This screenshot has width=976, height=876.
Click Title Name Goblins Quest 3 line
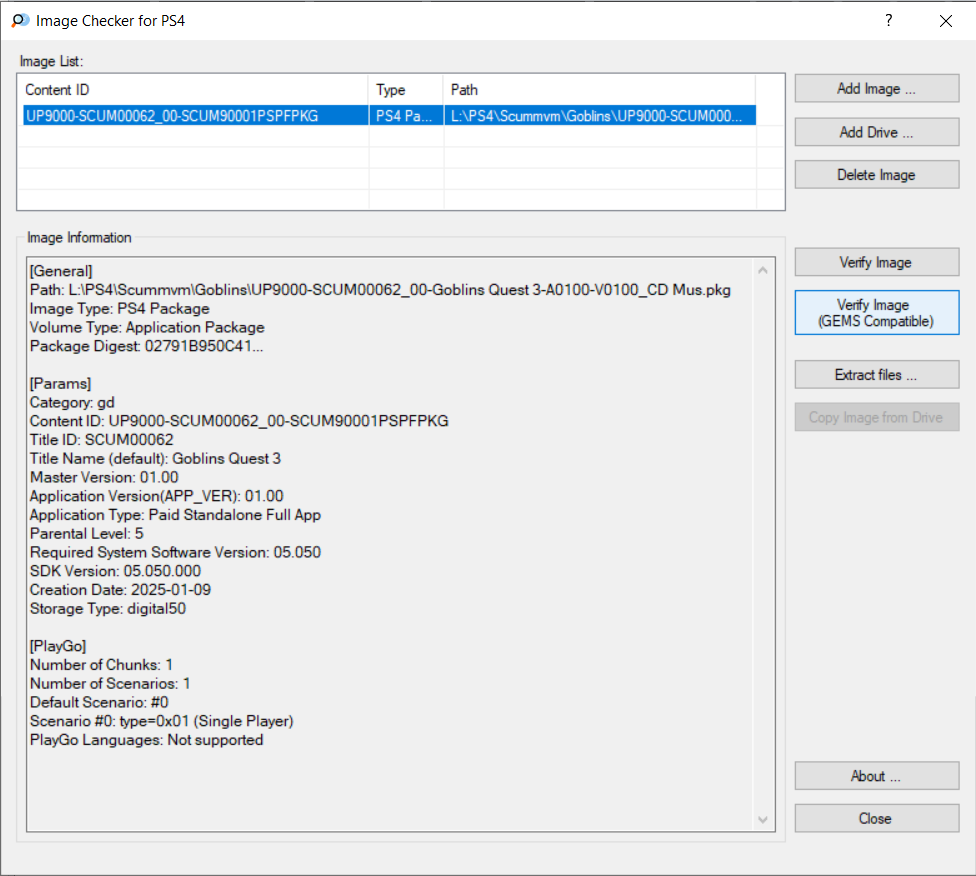click(x=156, y=458)
